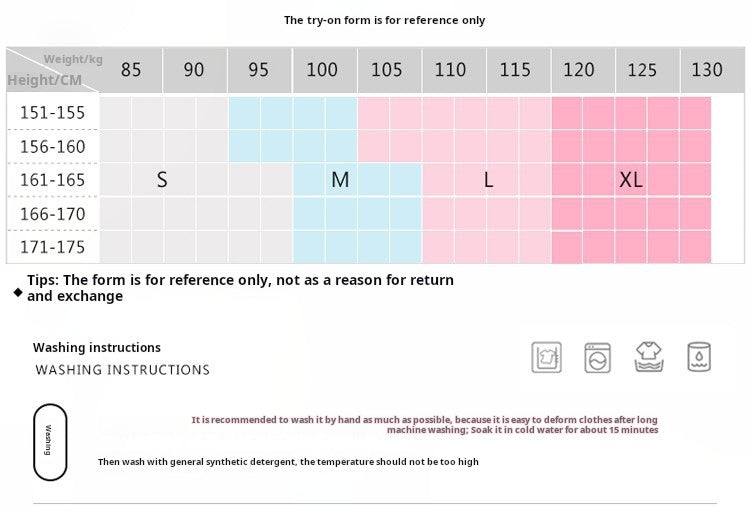
Task: Click the 151-155 height row header
Action: 53,113
